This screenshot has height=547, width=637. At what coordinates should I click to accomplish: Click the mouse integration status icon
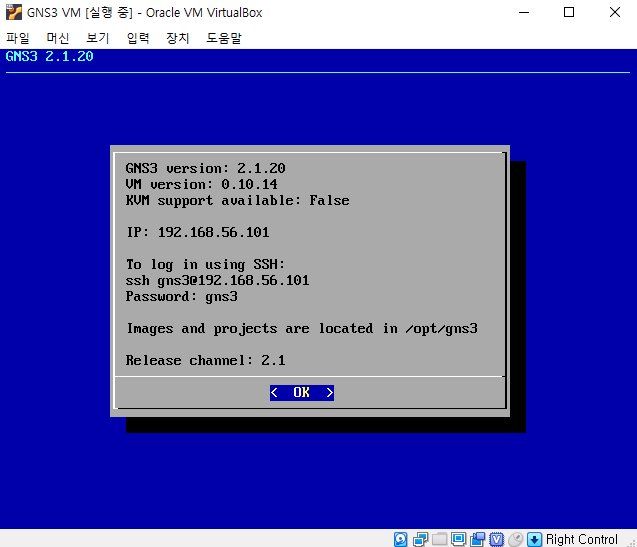pyautogui.click(x=516, y=539)
